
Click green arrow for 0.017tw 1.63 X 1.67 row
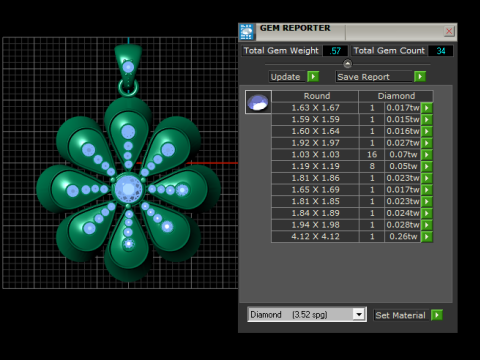[427, 108]
